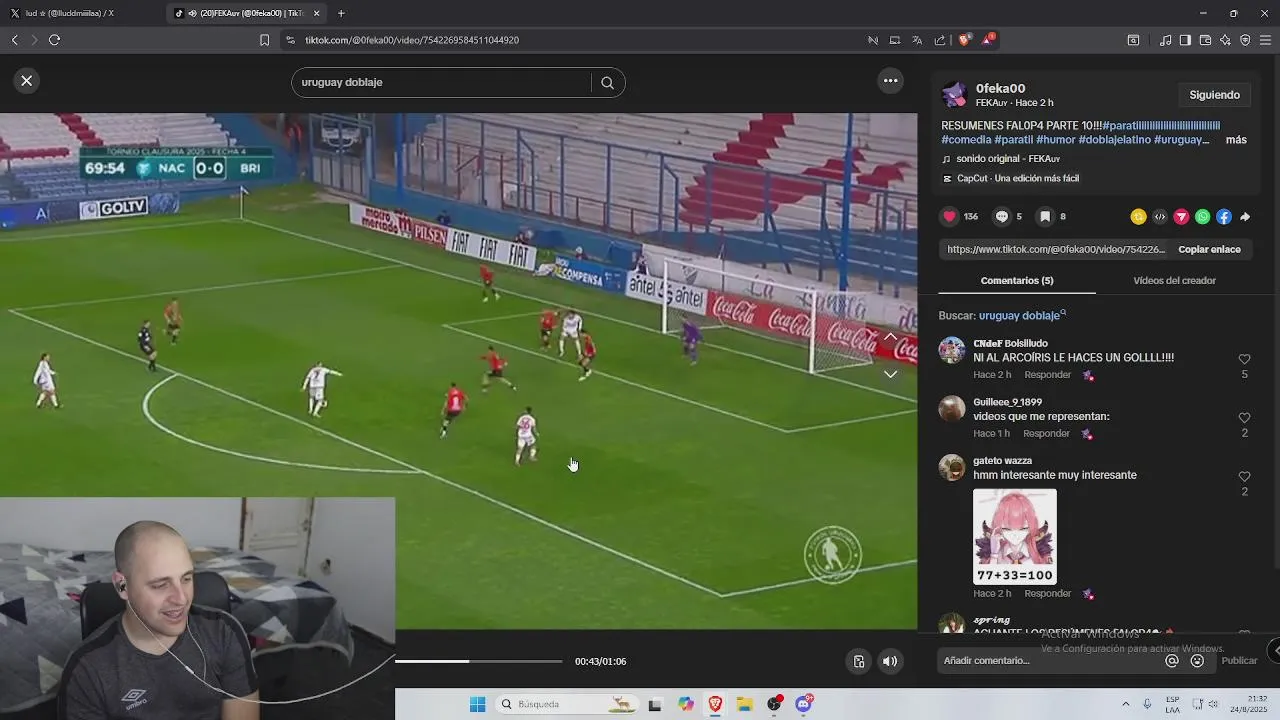Open a new browser tab with plus
1280x720 pixels.
341,13
